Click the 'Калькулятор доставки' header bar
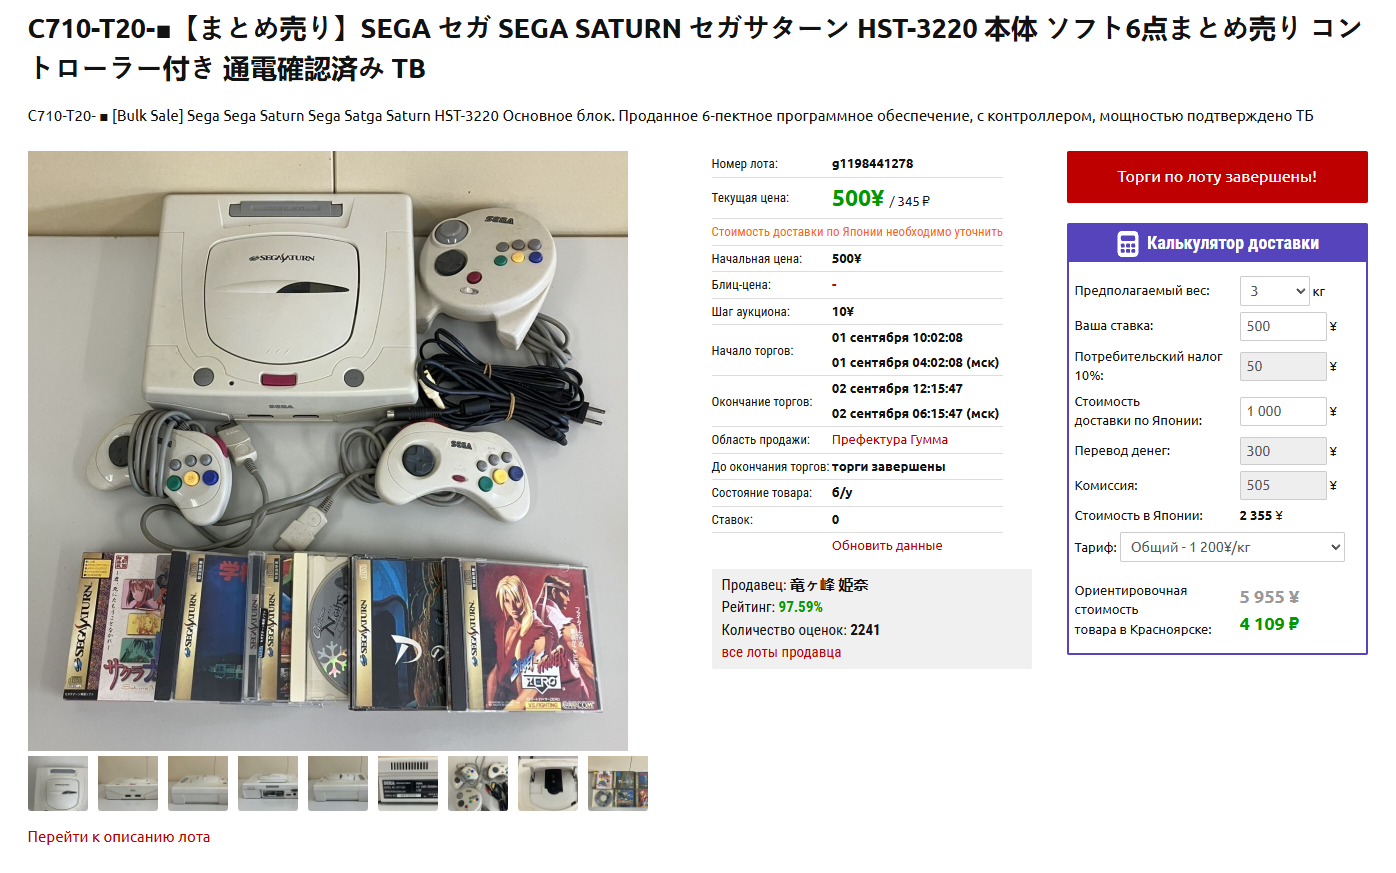1396x873 pixels. [1217, 243]
